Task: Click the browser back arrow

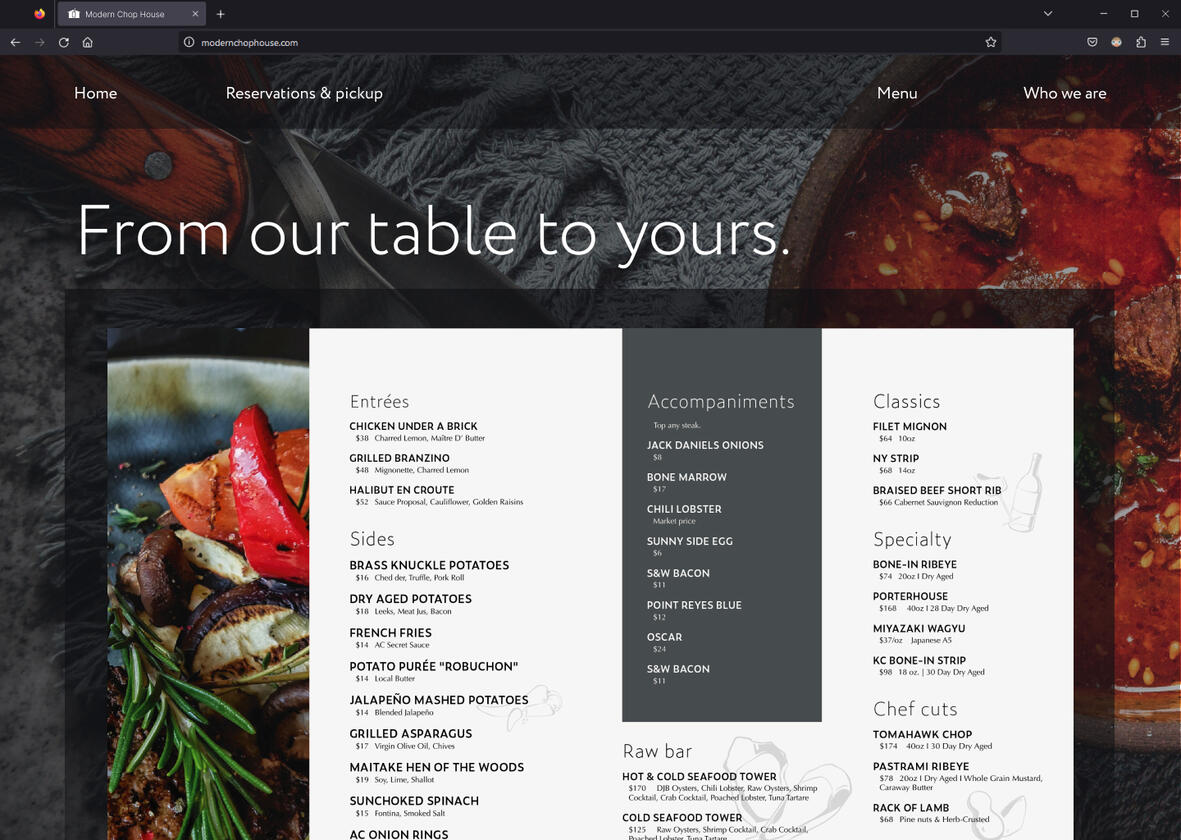Action: (15, 42)
